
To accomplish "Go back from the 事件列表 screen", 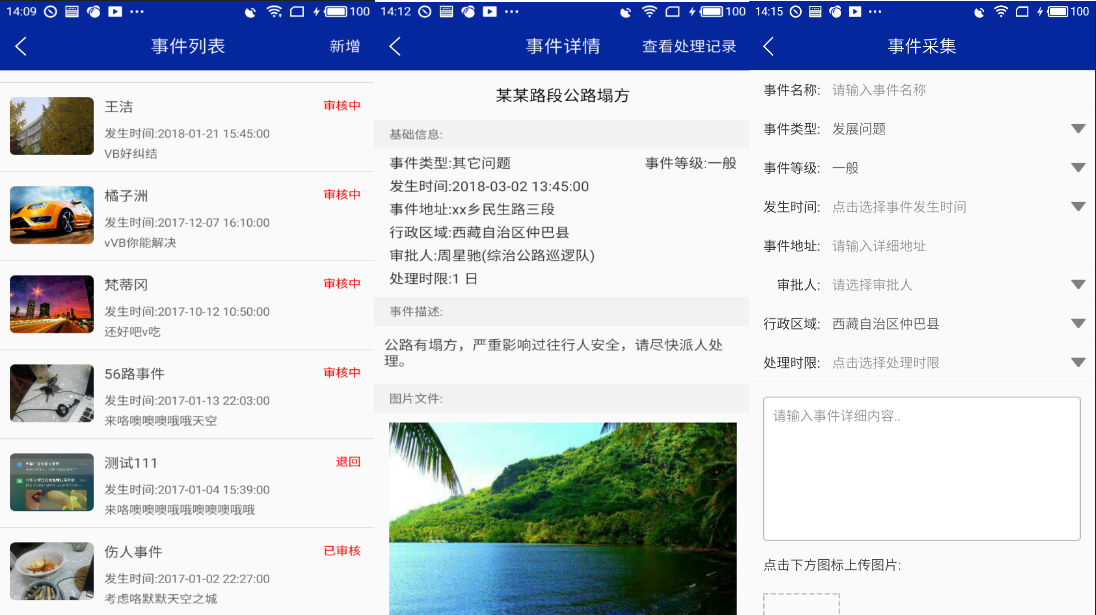I will click(21, 47).
